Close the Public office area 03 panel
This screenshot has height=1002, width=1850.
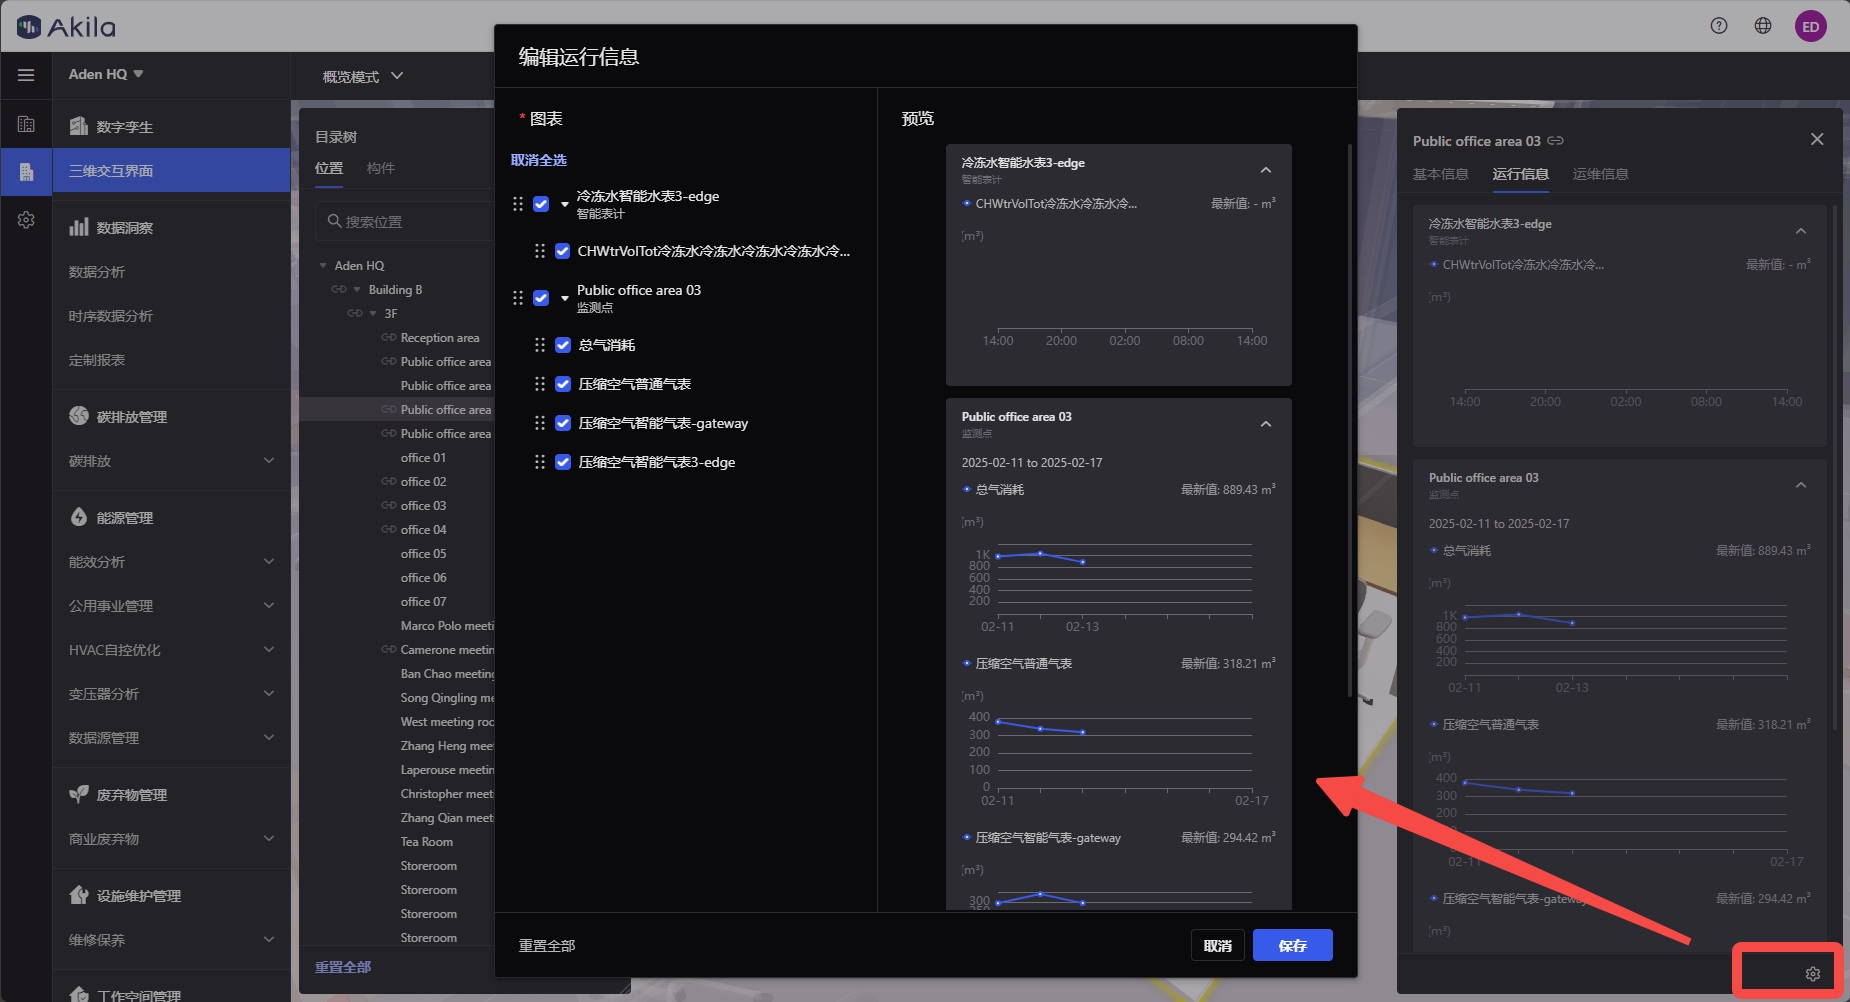point(1817,139)
